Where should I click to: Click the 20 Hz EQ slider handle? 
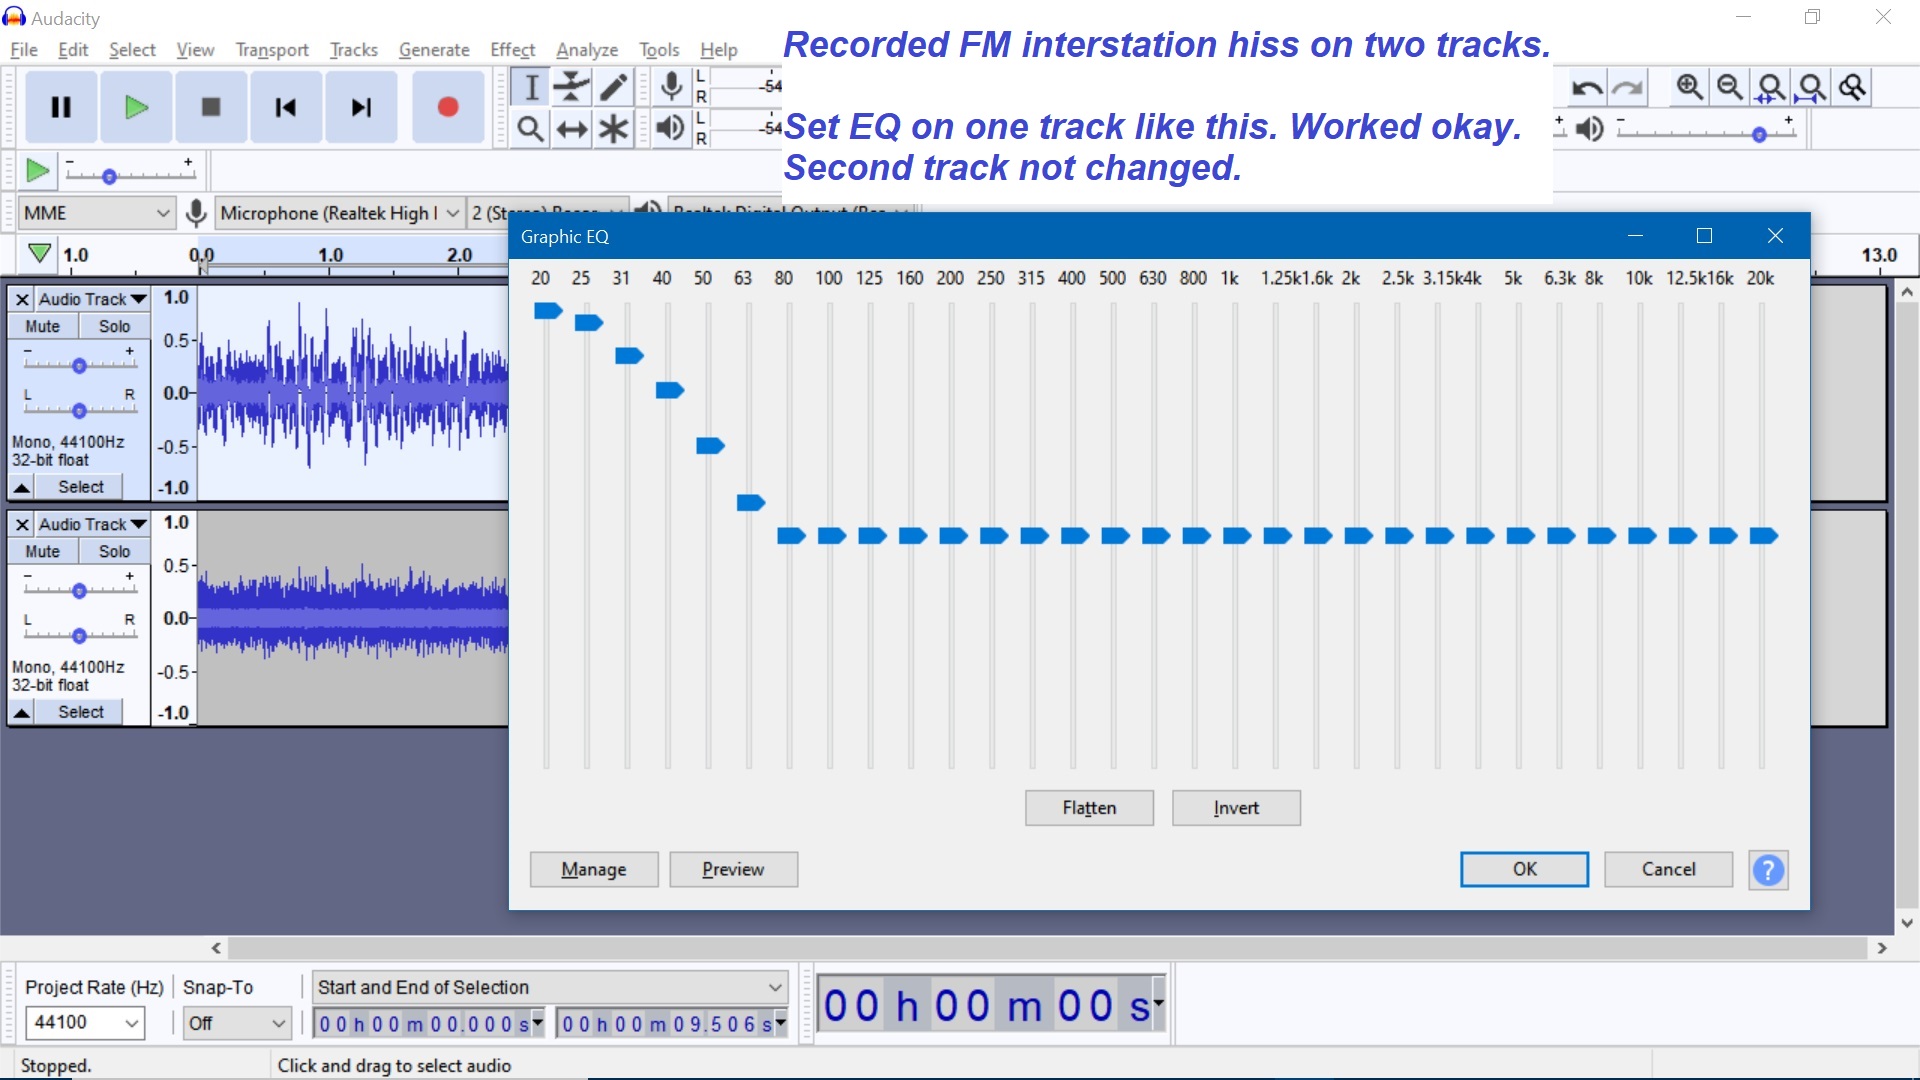click(548, 311)
